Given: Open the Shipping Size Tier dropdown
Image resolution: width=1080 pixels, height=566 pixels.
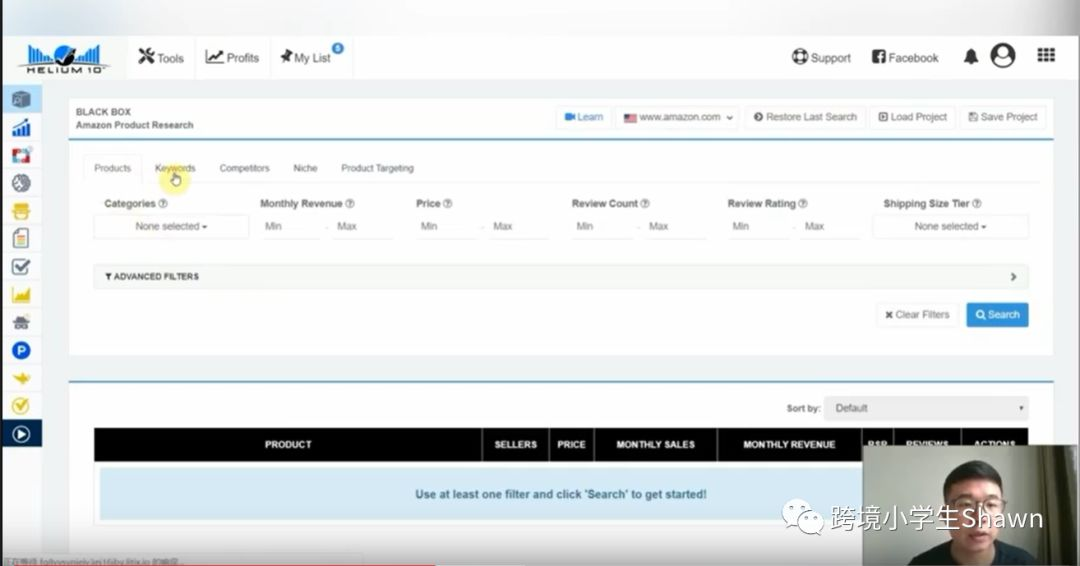Looking at the screenshot, I should 951,227.
